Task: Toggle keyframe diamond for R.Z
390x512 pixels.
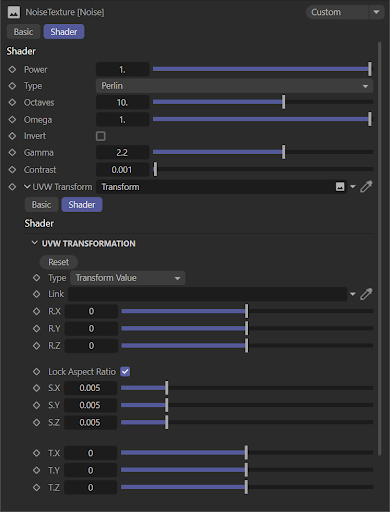Action: tap(37, 346)
